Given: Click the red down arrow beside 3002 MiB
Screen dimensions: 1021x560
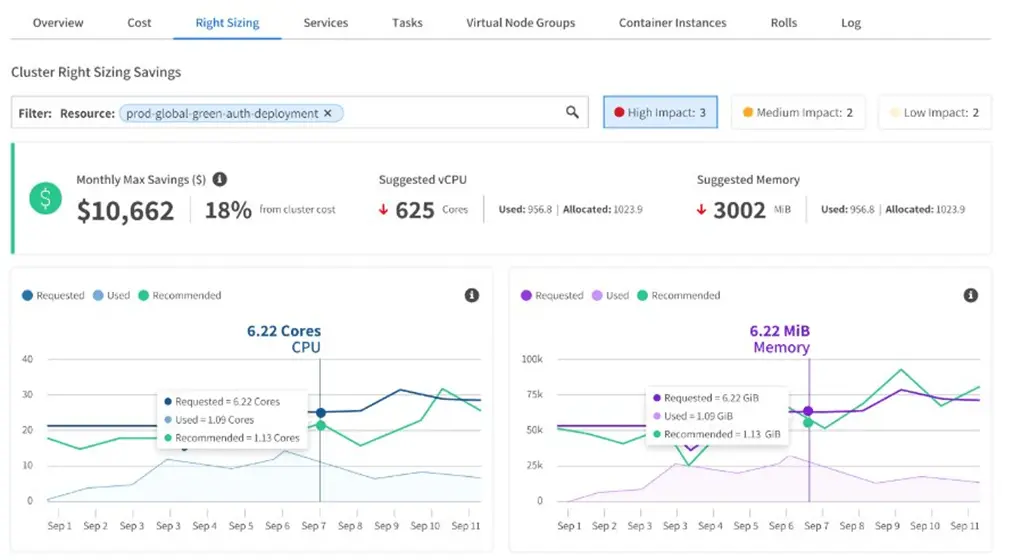Looking at the screenshot, I should [x=701, y=210].
